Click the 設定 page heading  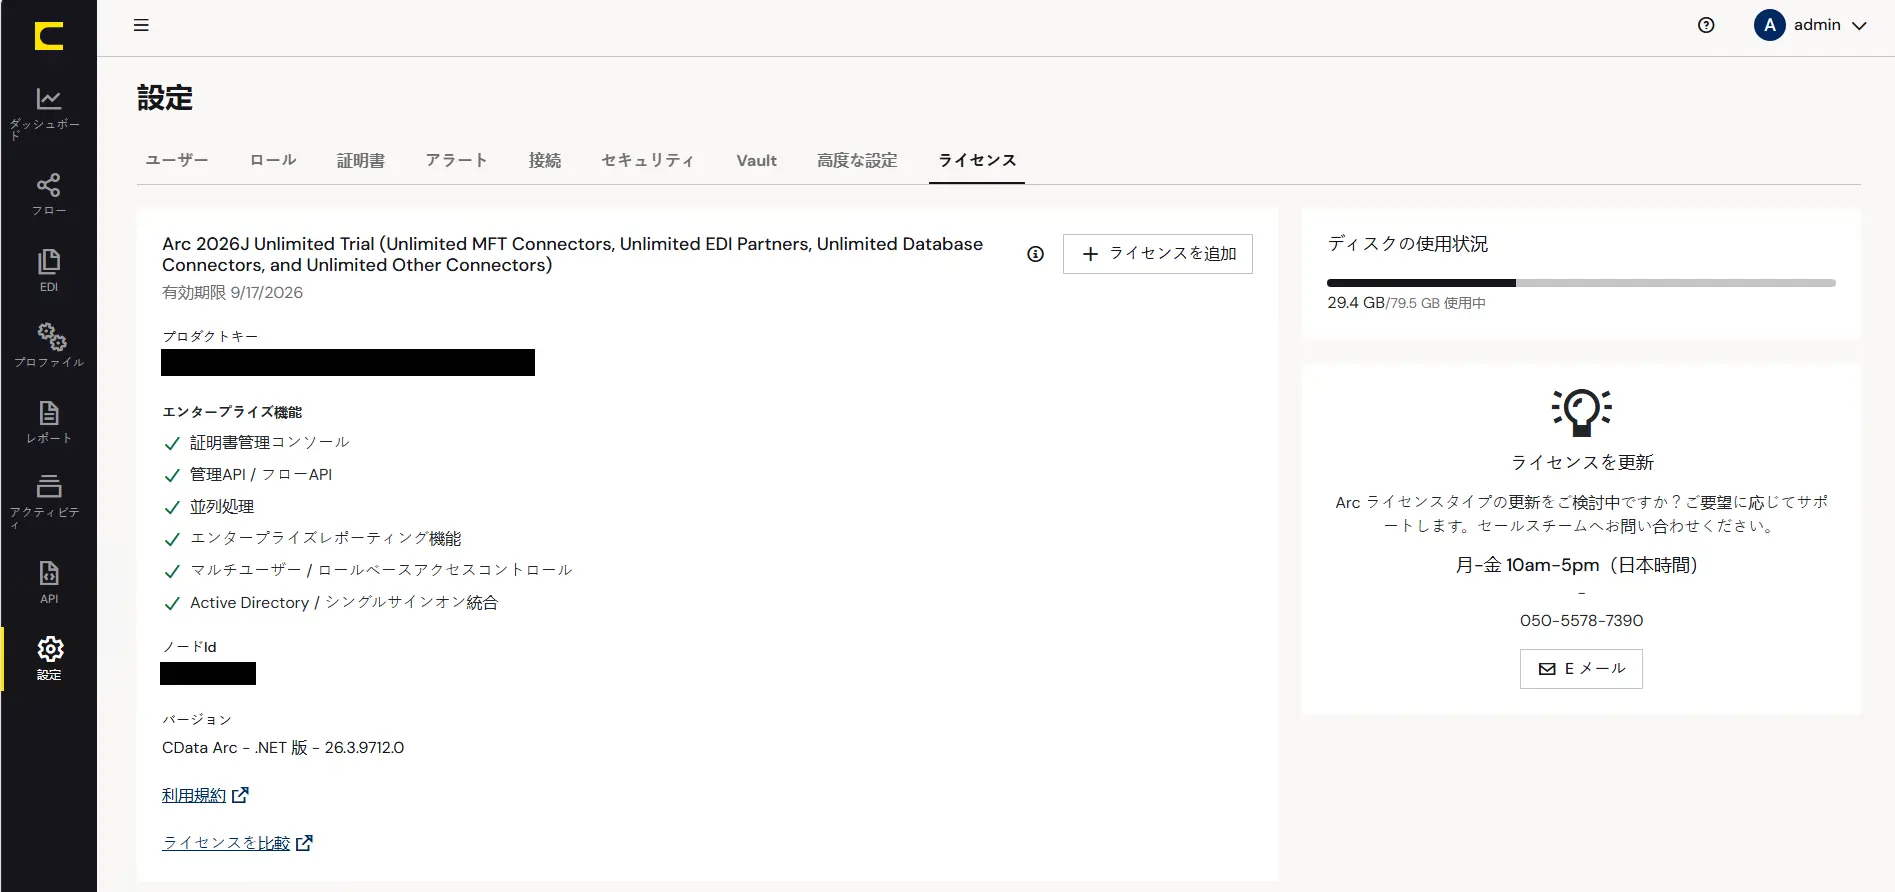pos(165,98)
